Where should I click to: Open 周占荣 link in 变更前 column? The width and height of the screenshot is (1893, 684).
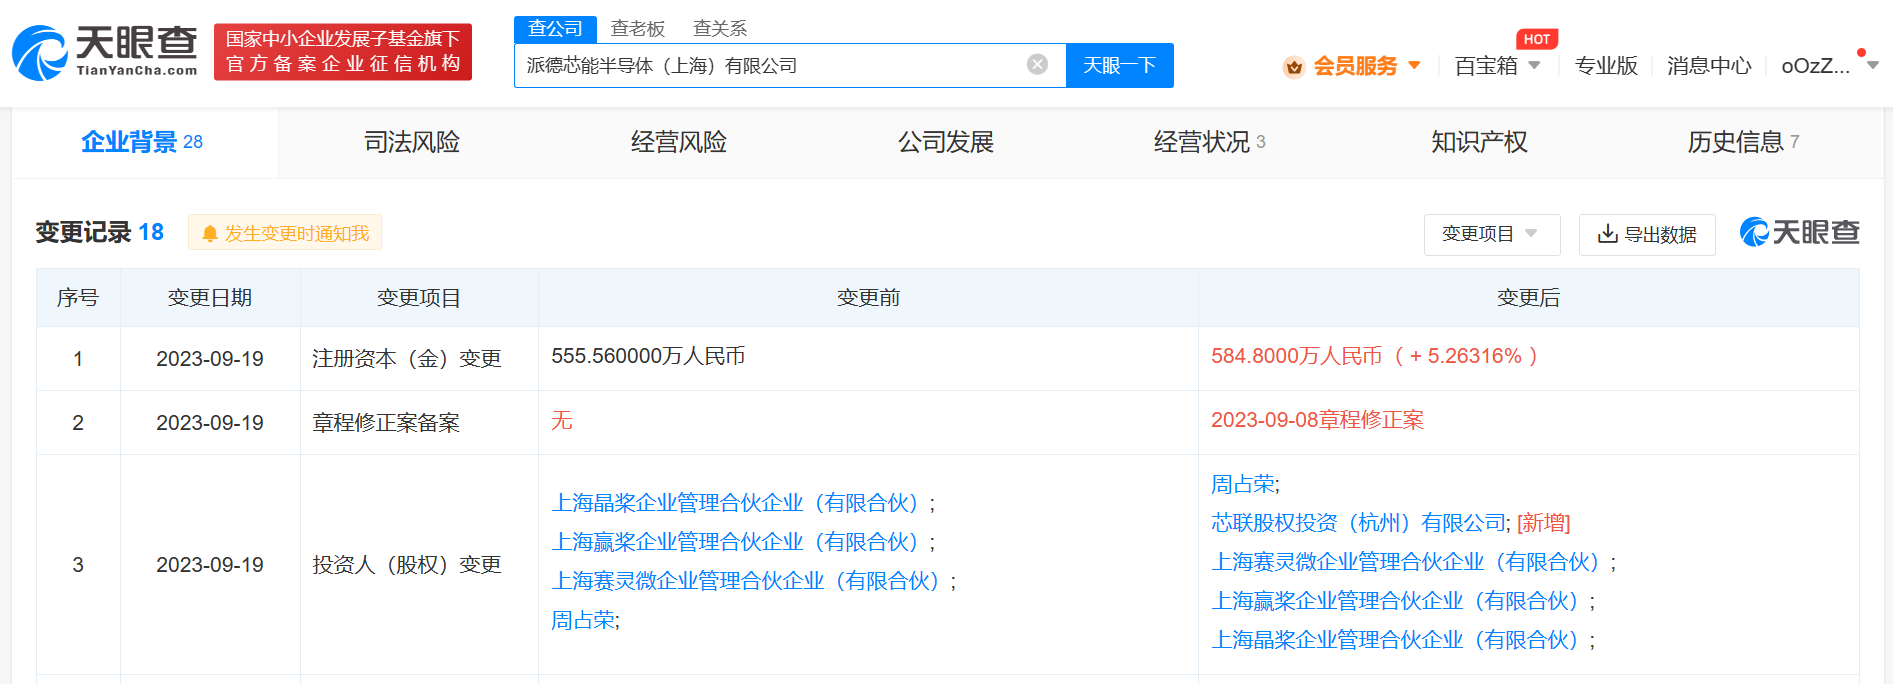[x=583, y=620]
